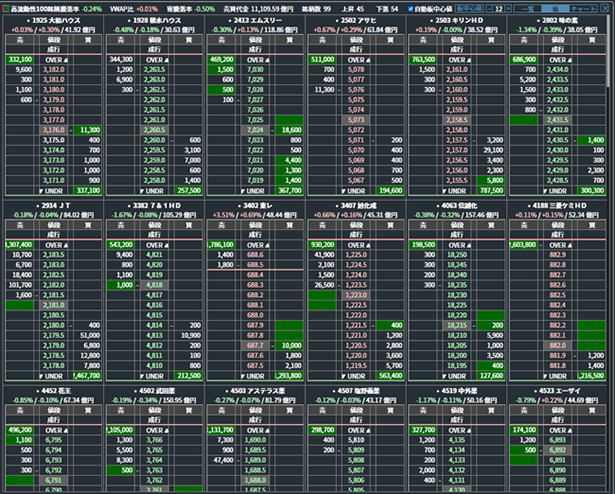The image size is (615, 494).
Task: Toggle the checkbox before 高流動性100銘柄騰落率
Action: 6,7
